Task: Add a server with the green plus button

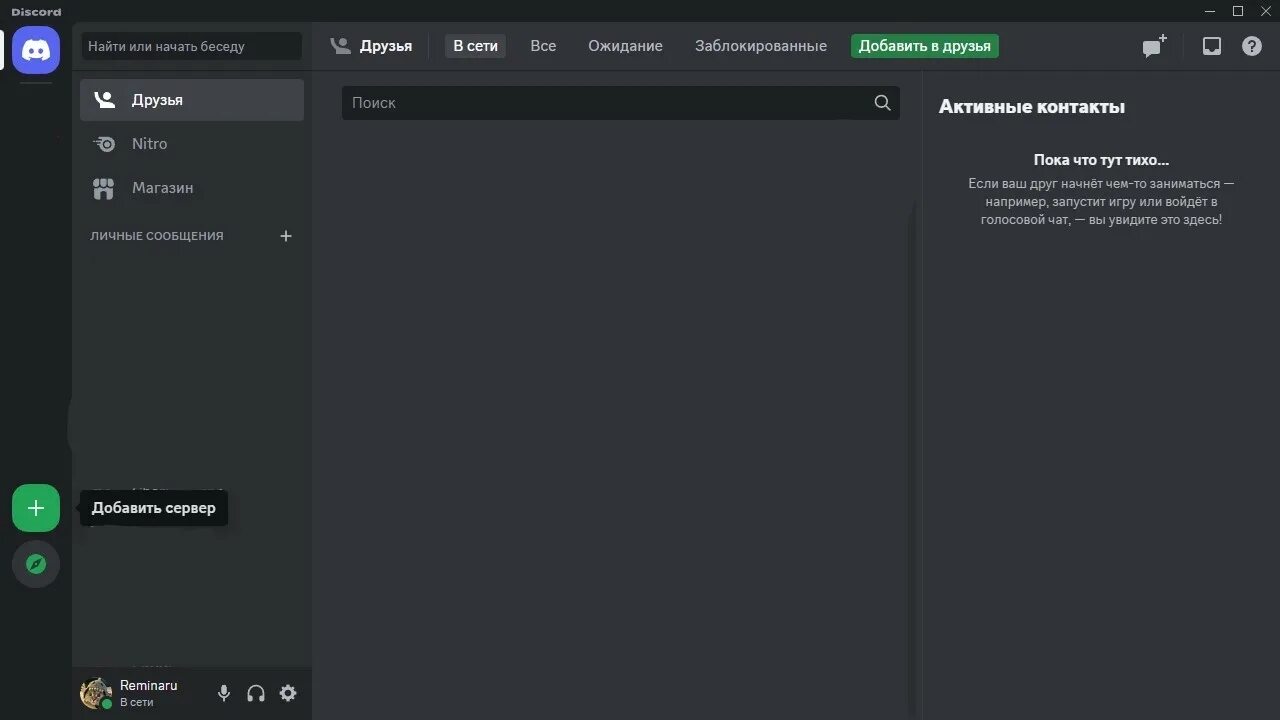Action: click(x=36, y=508)
